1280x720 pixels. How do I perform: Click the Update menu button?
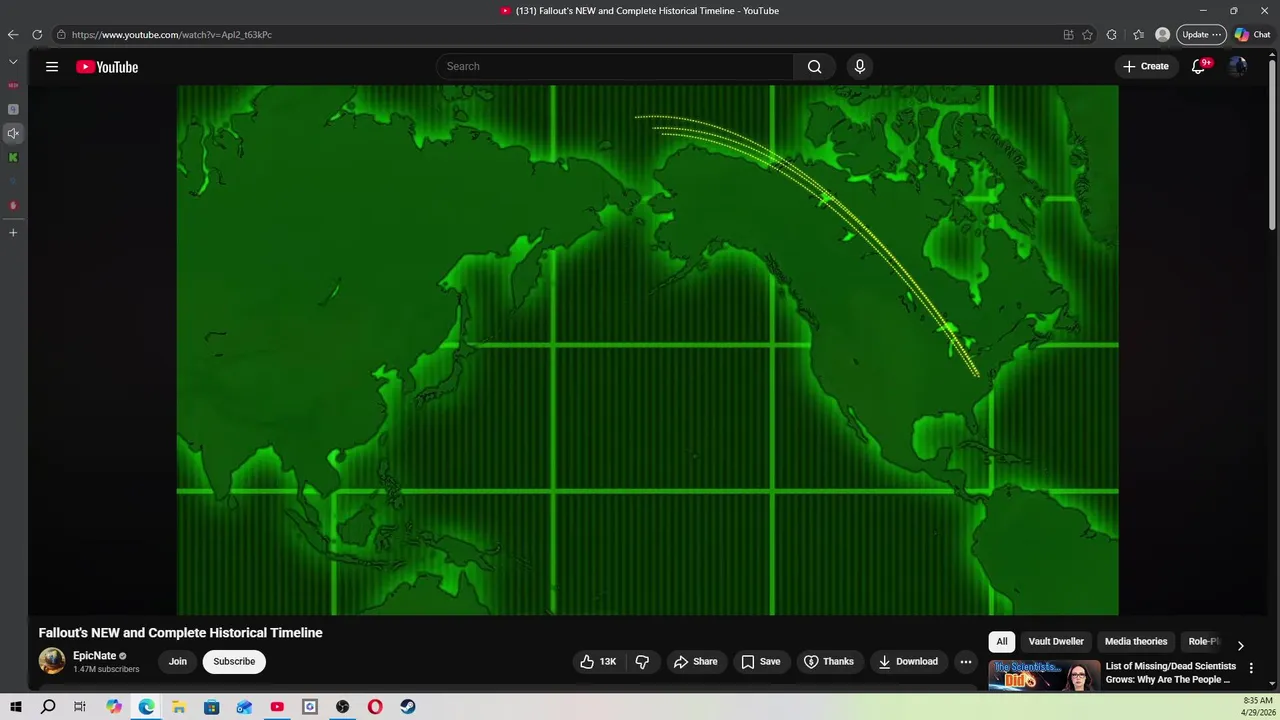1201,35
